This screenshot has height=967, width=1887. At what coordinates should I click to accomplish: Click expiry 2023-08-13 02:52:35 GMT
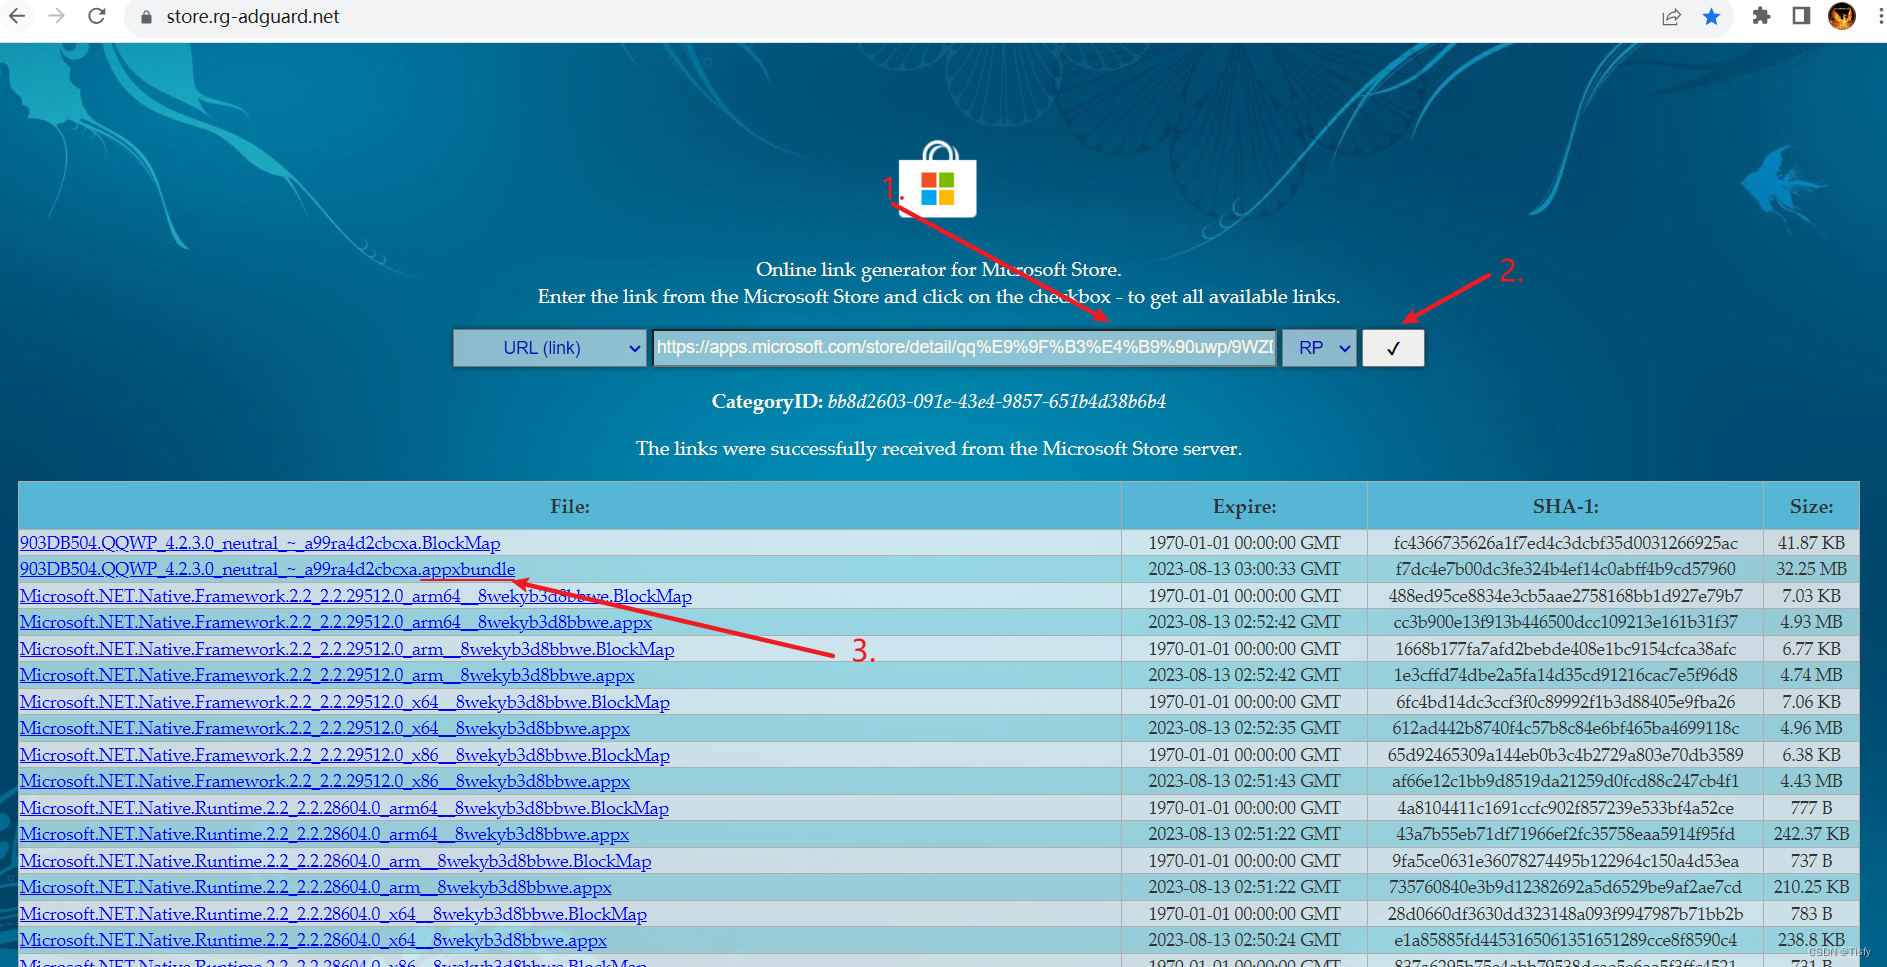click(1244, 728)
